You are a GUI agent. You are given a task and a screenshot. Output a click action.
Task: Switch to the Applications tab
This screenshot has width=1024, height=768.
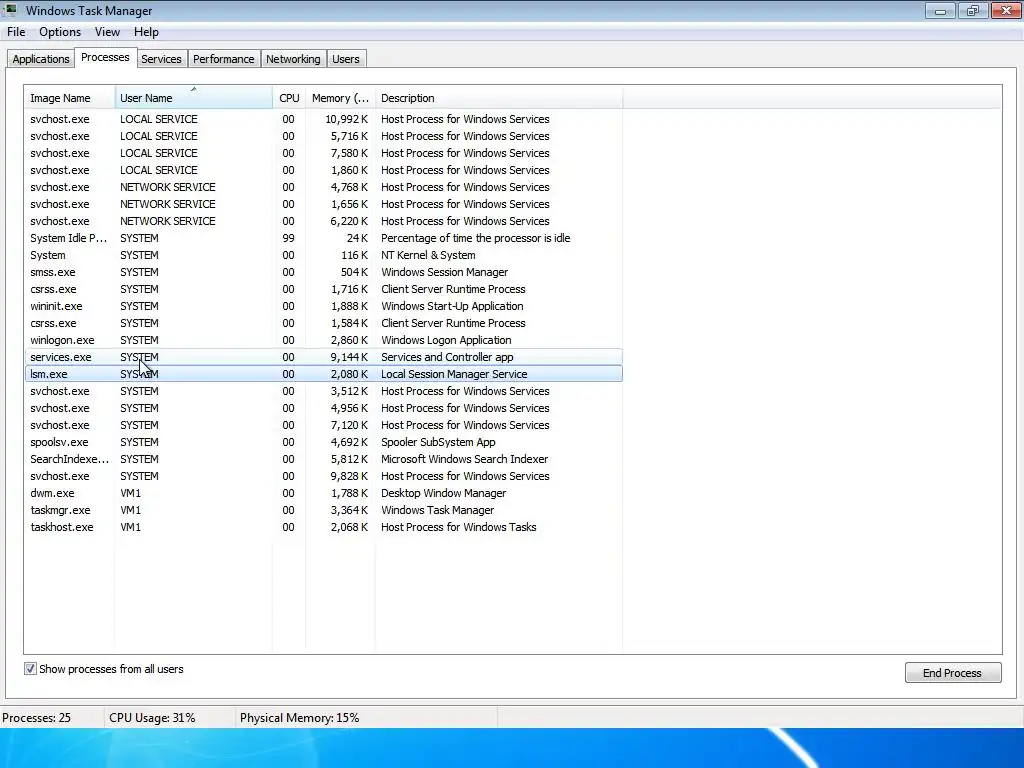point(40,59)
